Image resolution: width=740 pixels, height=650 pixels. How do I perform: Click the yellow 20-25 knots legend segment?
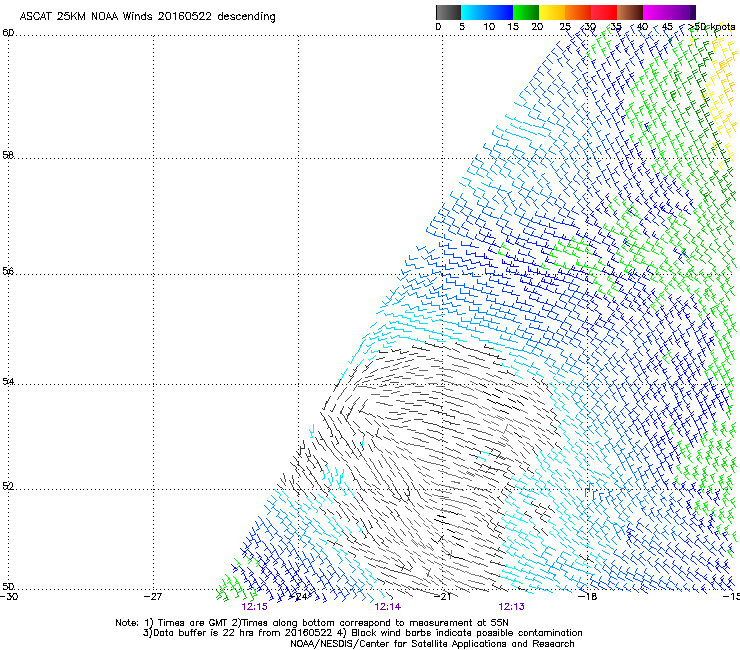pos(552,12)
